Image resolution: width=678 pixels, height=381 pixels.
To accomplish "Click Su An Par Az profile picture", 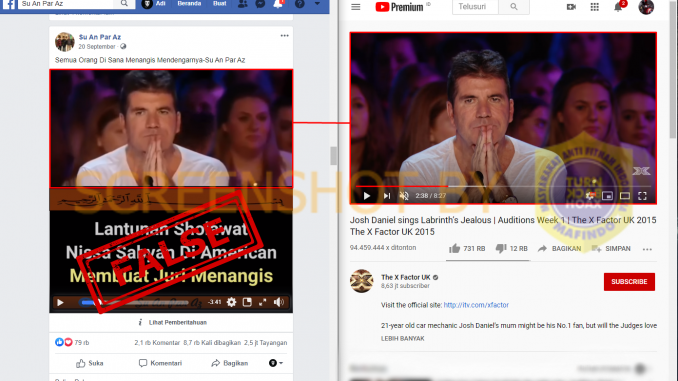I will 64,42.
